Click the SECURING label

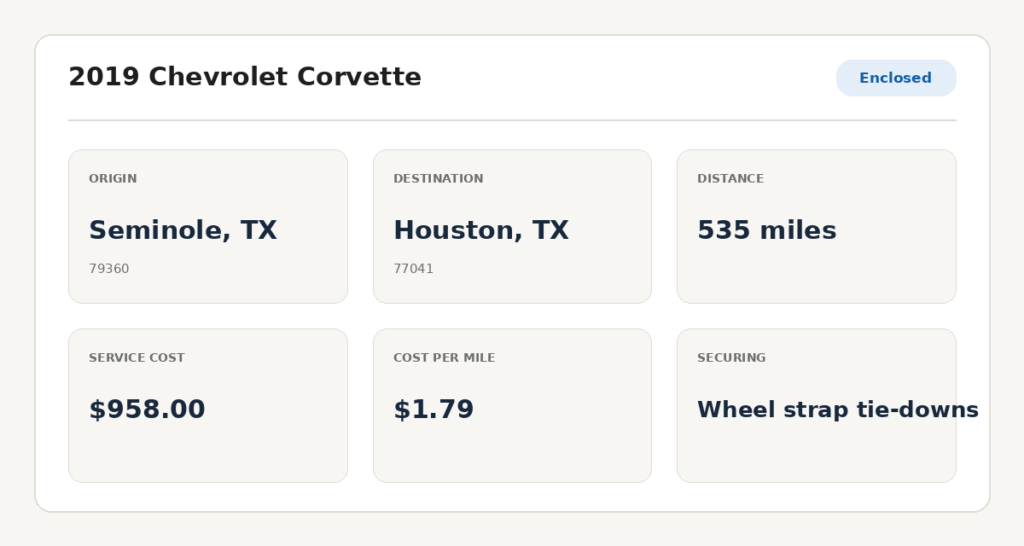(731, 357)
